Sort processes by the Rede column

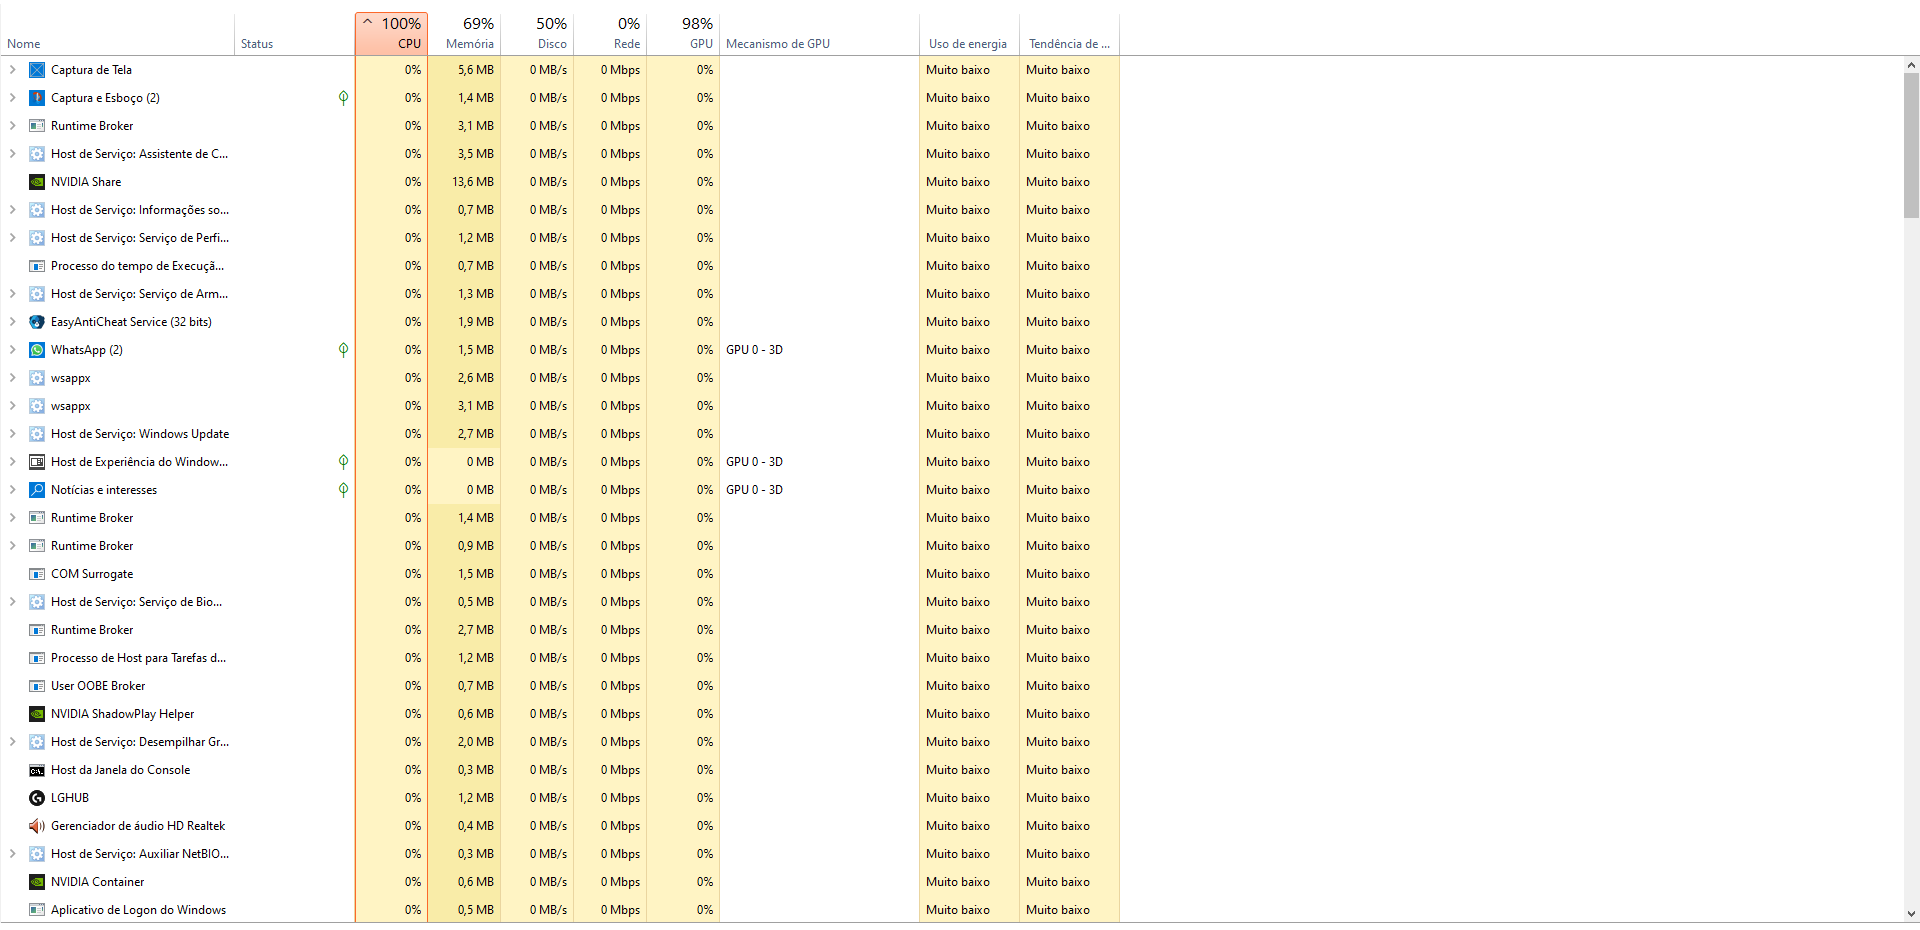pyautogui.click(x=610, y=34)
